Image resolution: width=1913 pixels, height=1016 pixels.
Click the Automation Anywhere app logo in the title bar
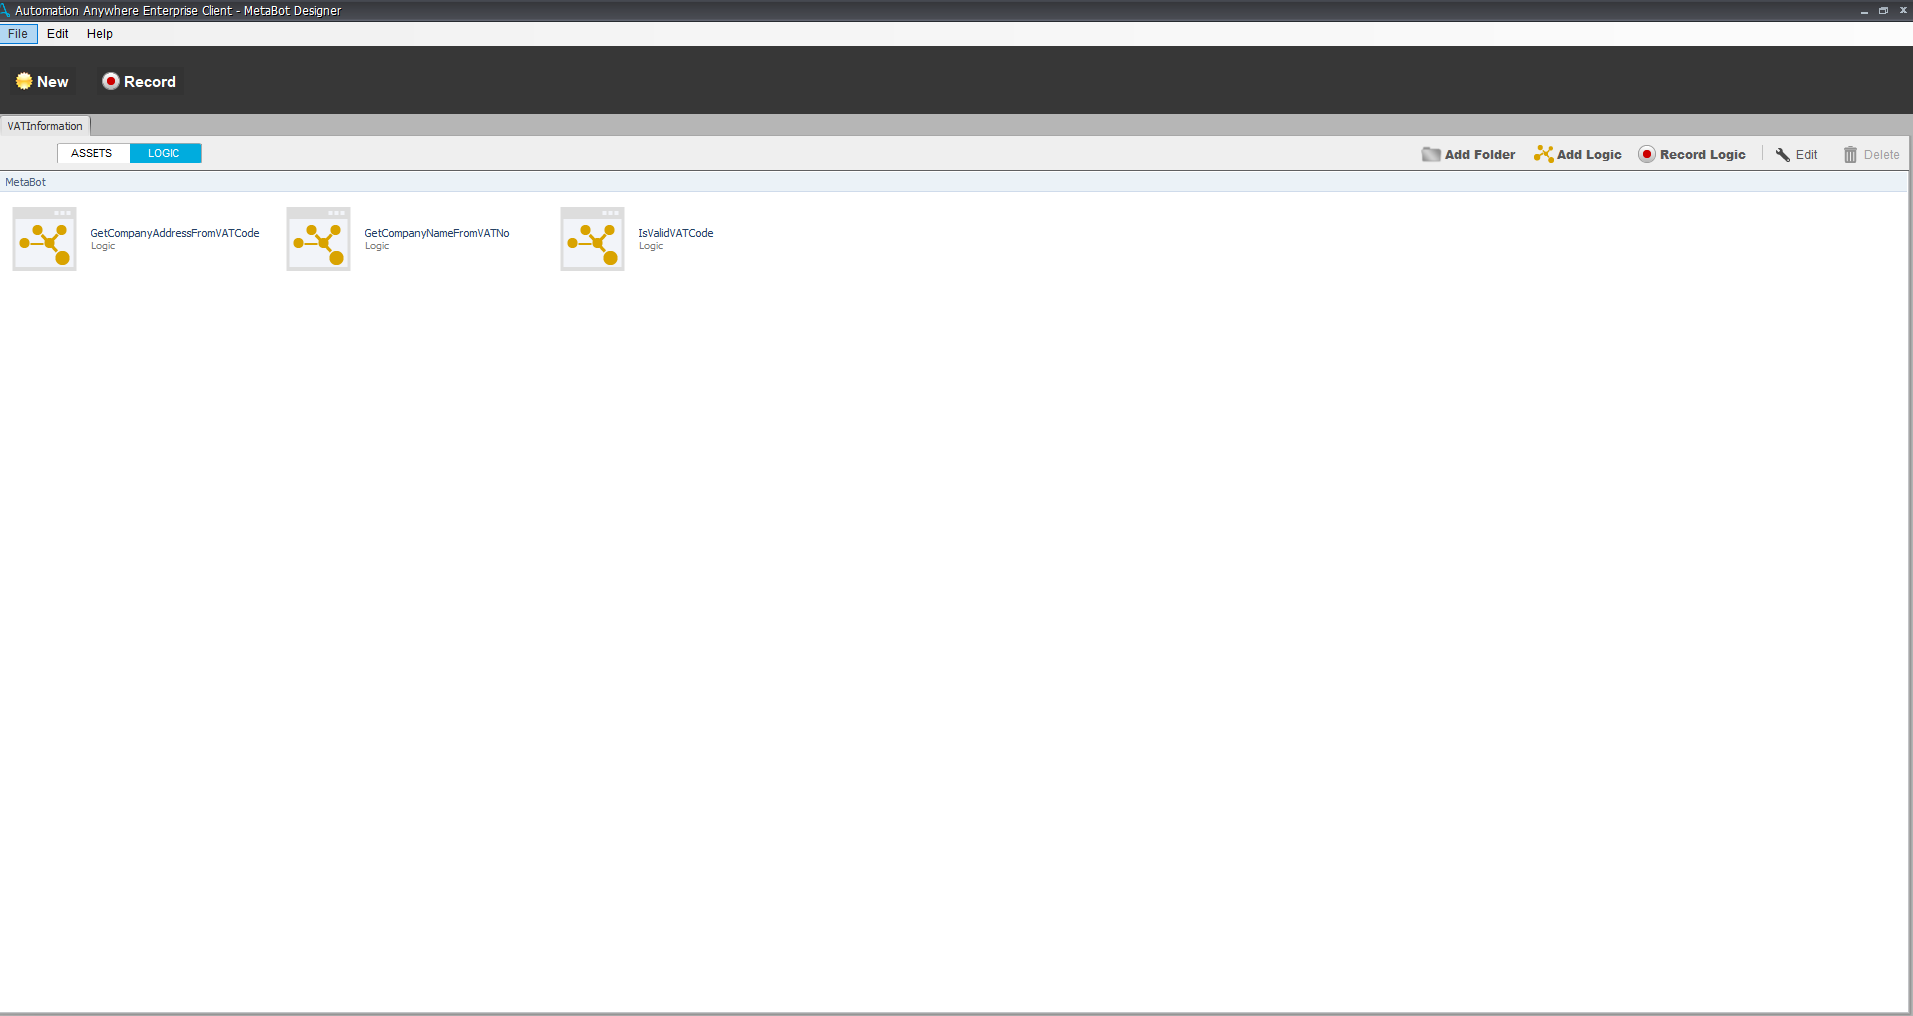pos(6,10)
